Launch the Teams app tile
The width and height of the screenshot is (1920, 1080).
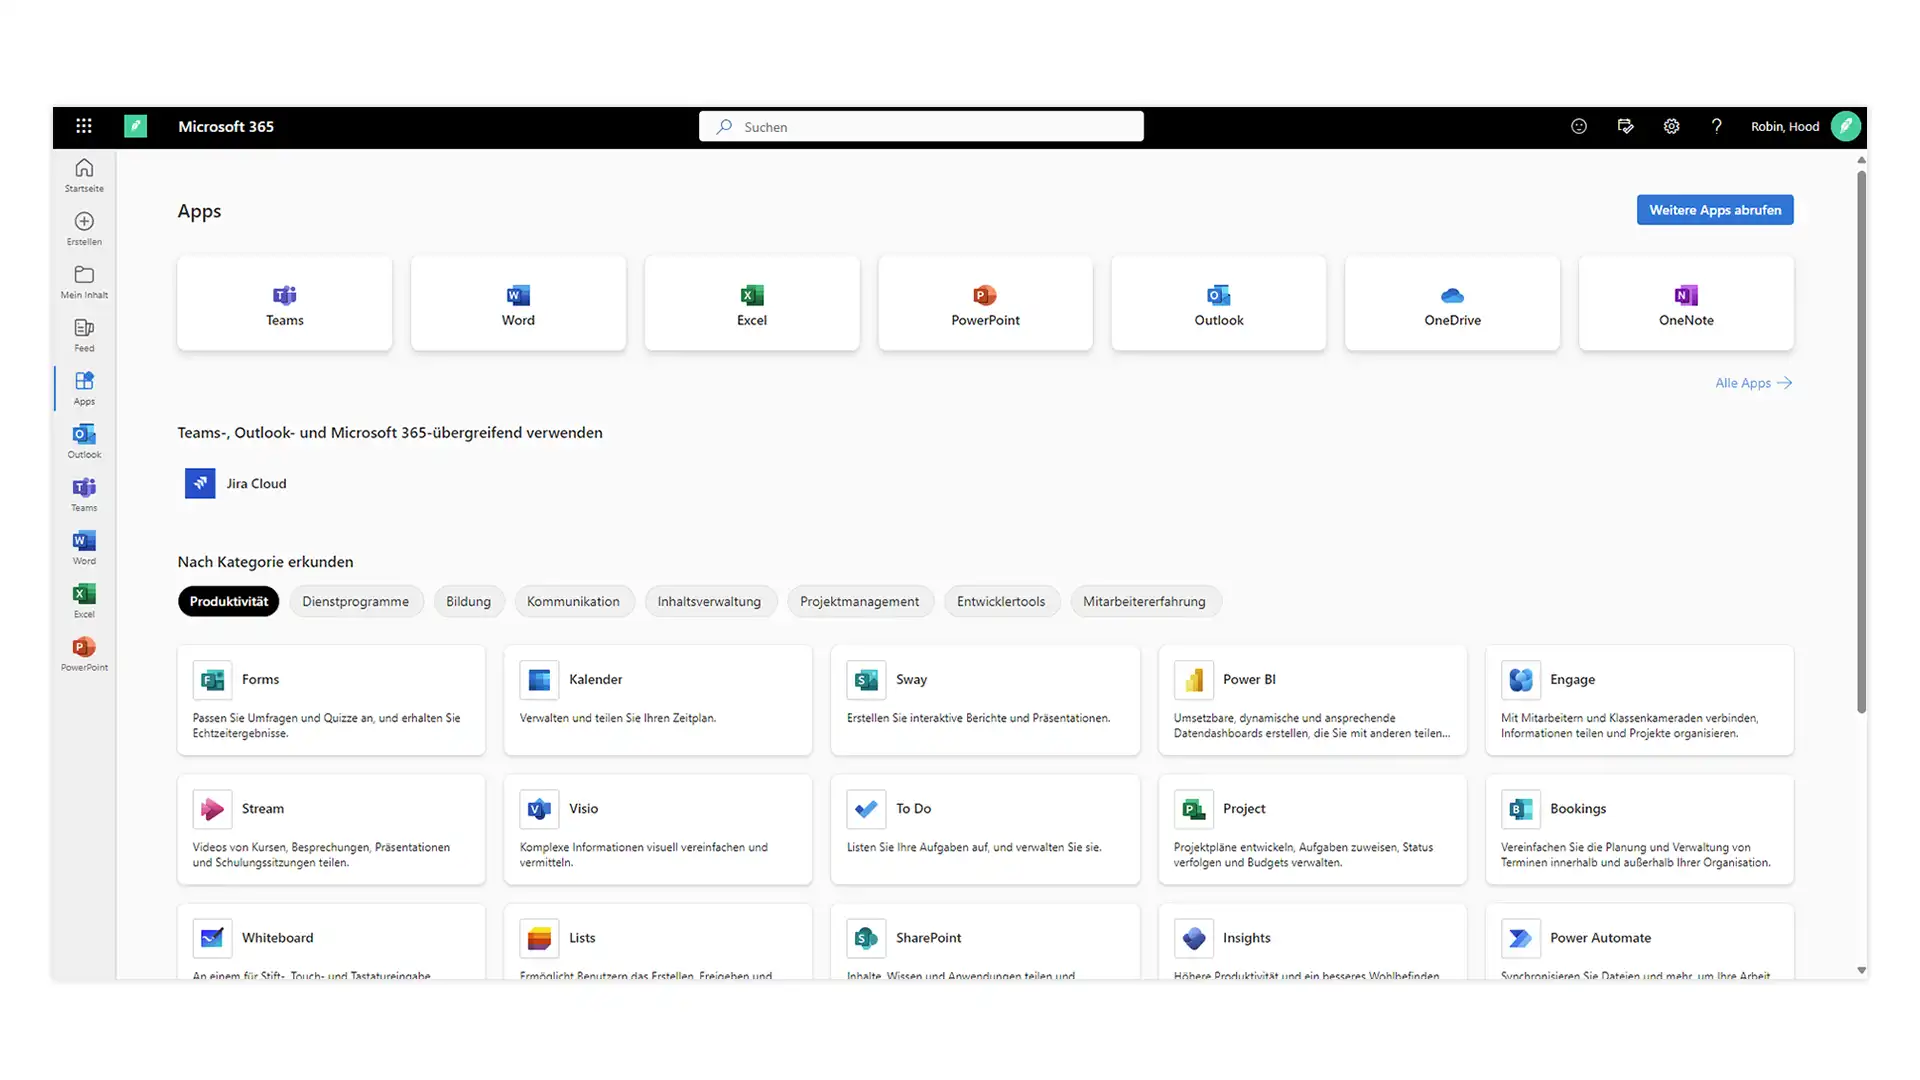[285, 303]
